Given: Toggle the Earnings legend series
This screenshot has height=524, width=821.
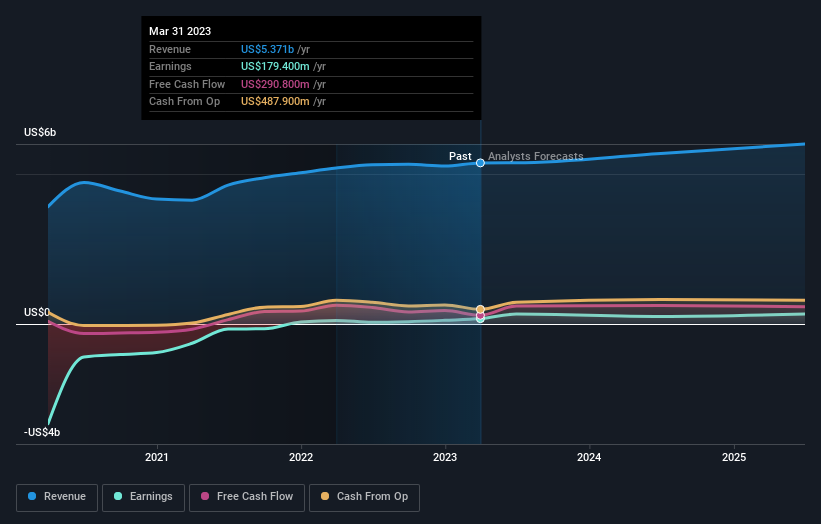Looking at the screenshot, I should tap(143, 497).
